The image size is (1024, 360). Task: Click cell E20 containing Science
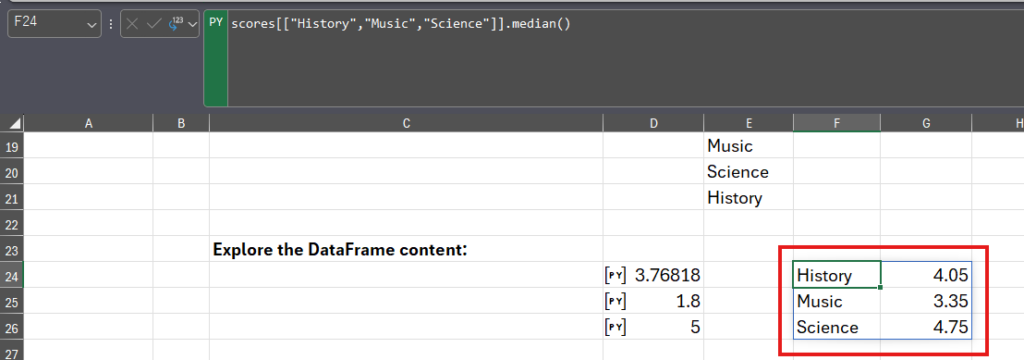(x=748, y=172)
